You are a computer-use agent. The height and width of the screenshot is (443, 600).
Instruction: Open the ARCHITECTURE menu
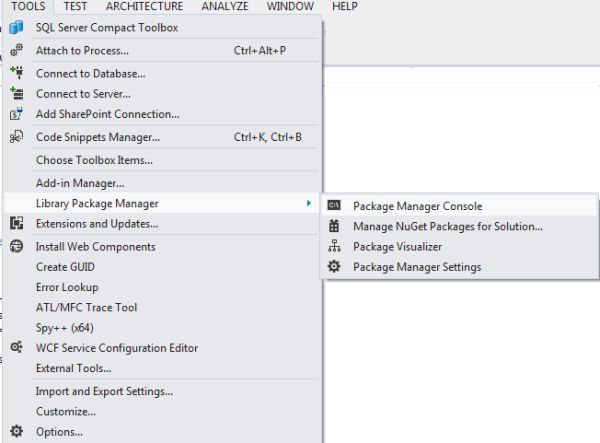(144, 6)
